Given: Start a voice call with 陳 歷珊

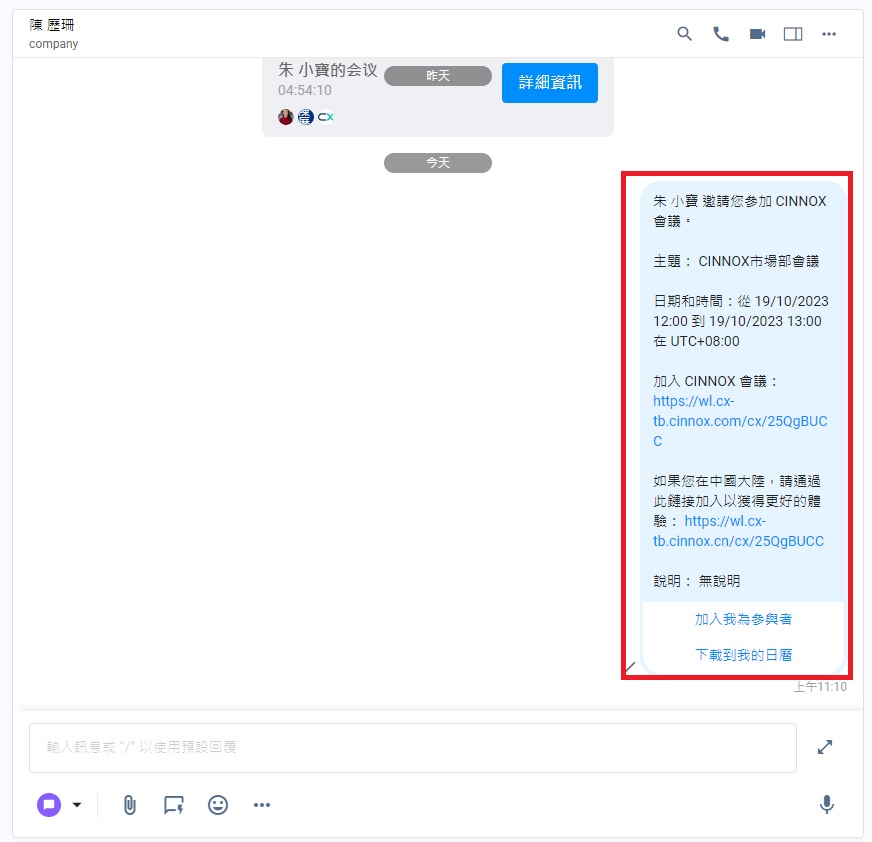Looking at the screenshot, I should coord(721,34).
